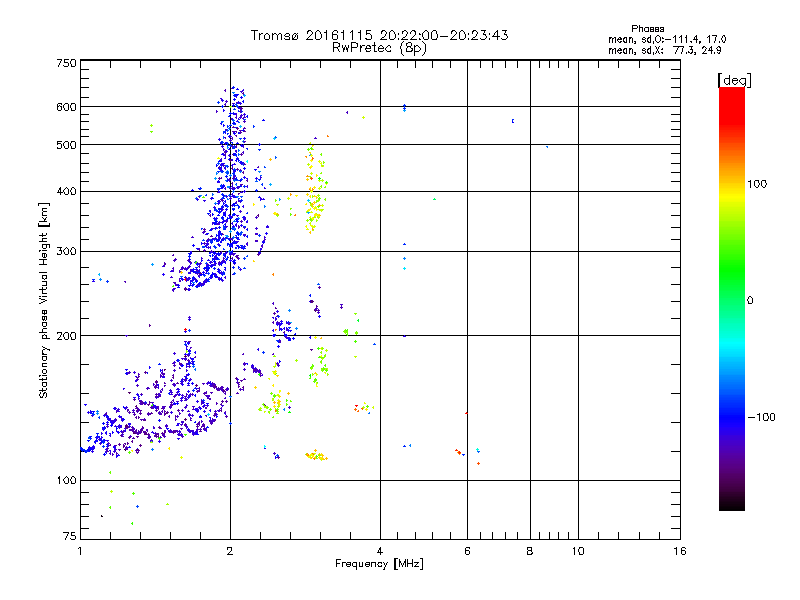Screen dimensions: 800x600
Task: Click the colorbar tick label '0'
Action: (x=749, y=301)
